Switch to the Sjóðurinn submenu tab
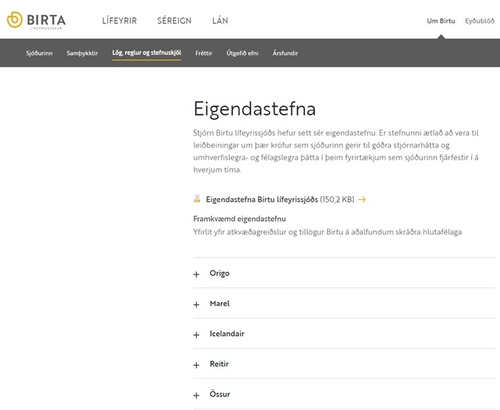 [39, 53]
